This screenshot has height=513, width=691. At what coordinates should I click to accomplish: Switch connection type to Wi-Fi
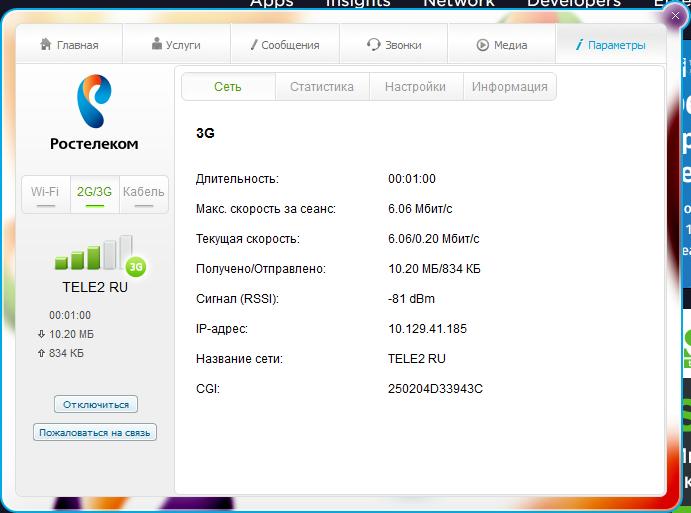point(45,192)
